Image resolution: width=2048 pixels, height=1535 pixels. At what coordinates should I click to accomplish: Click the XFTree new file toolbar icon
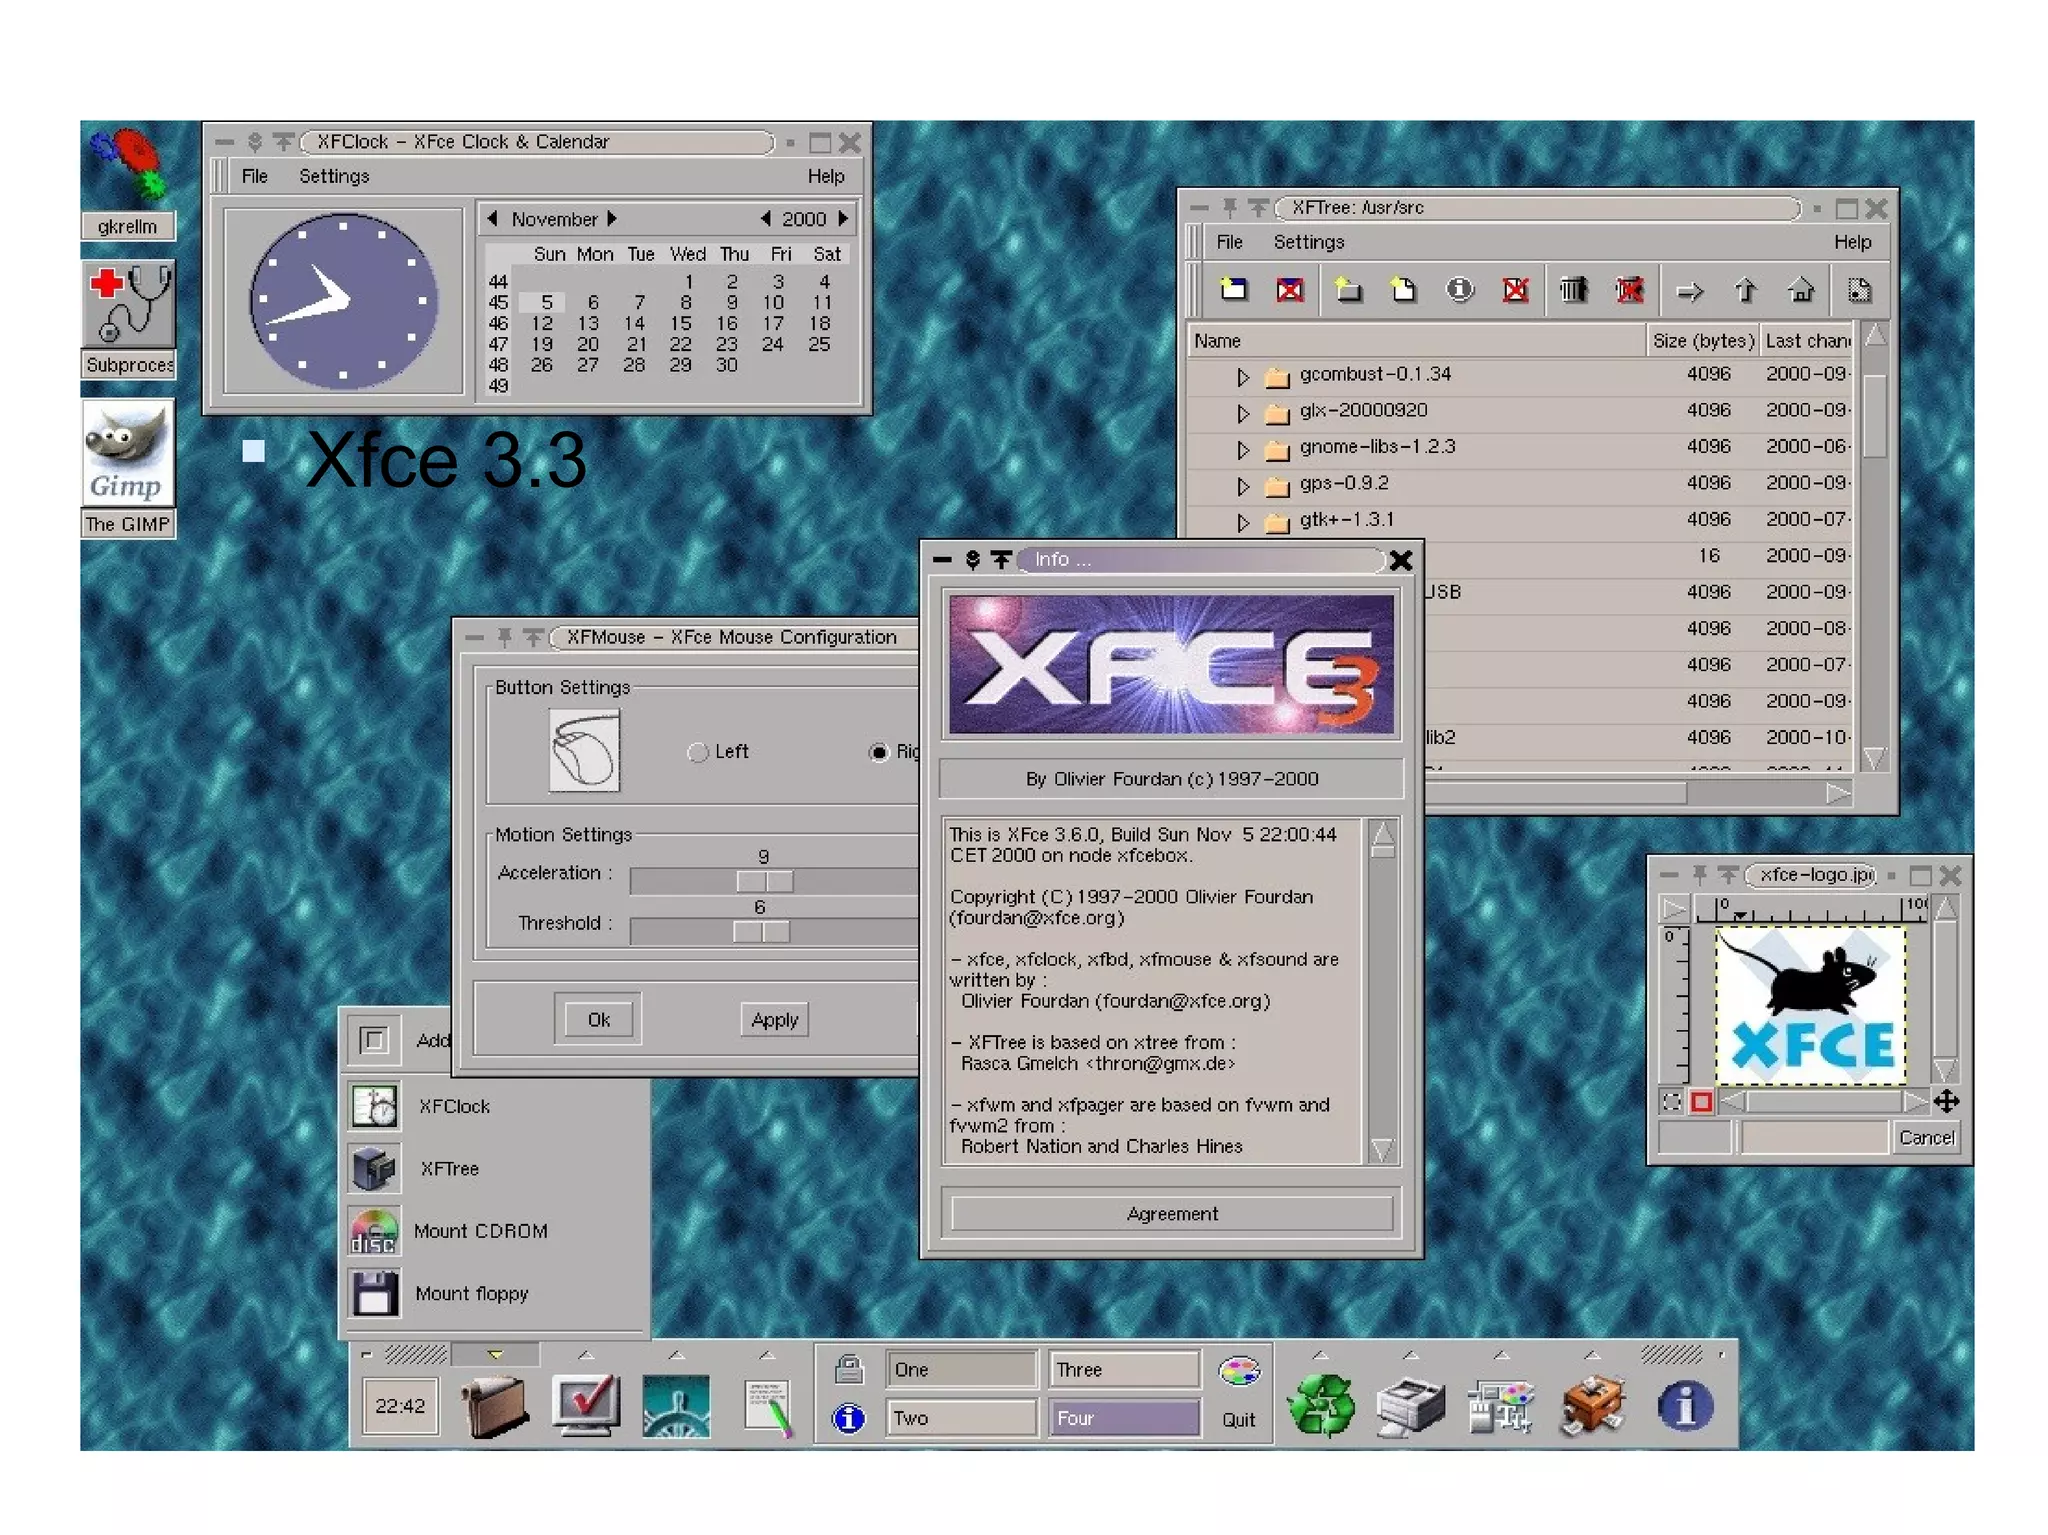(1403, 291)
